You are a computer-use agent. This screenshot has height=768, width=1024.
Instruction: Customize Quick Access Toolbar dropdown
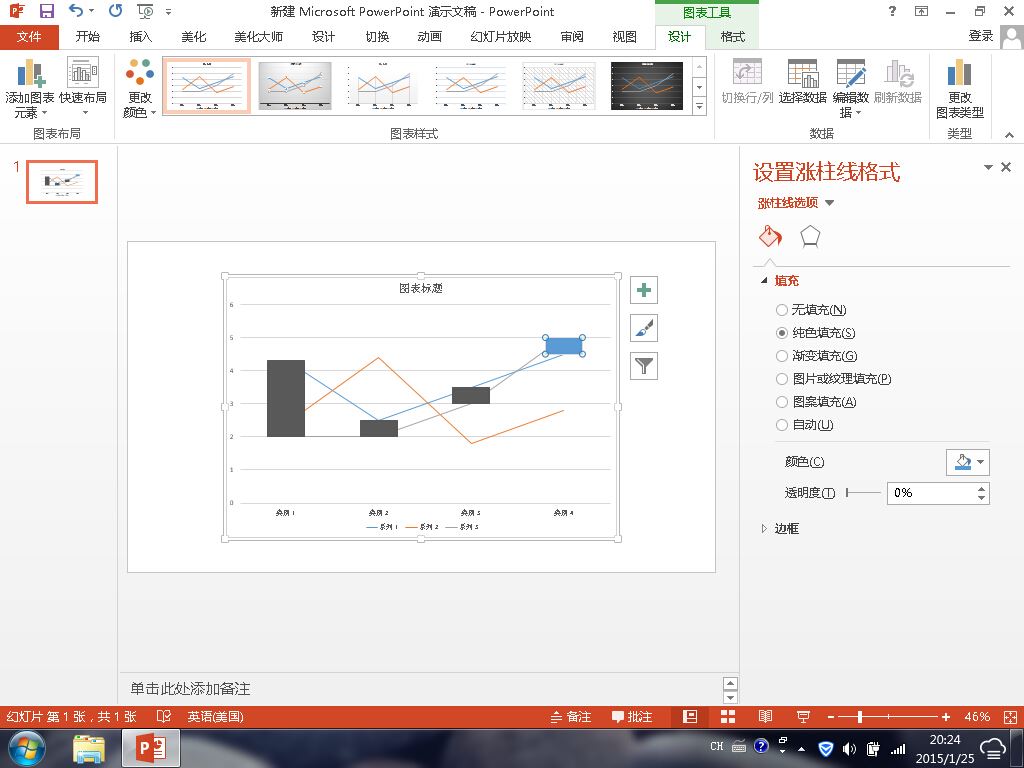pos(168,11)
